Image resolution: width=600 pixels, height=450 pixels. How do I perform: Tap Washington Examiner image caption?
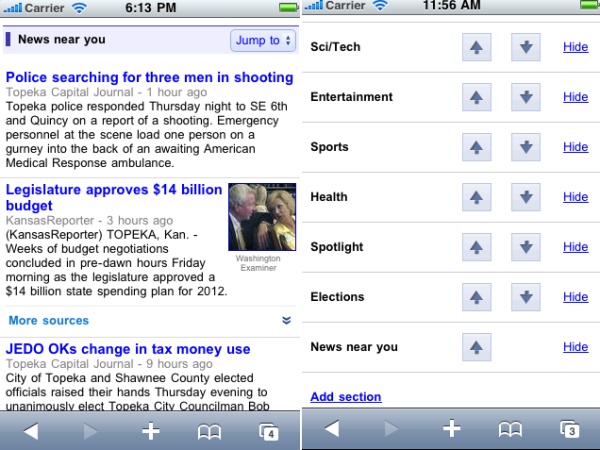point(258,263)
